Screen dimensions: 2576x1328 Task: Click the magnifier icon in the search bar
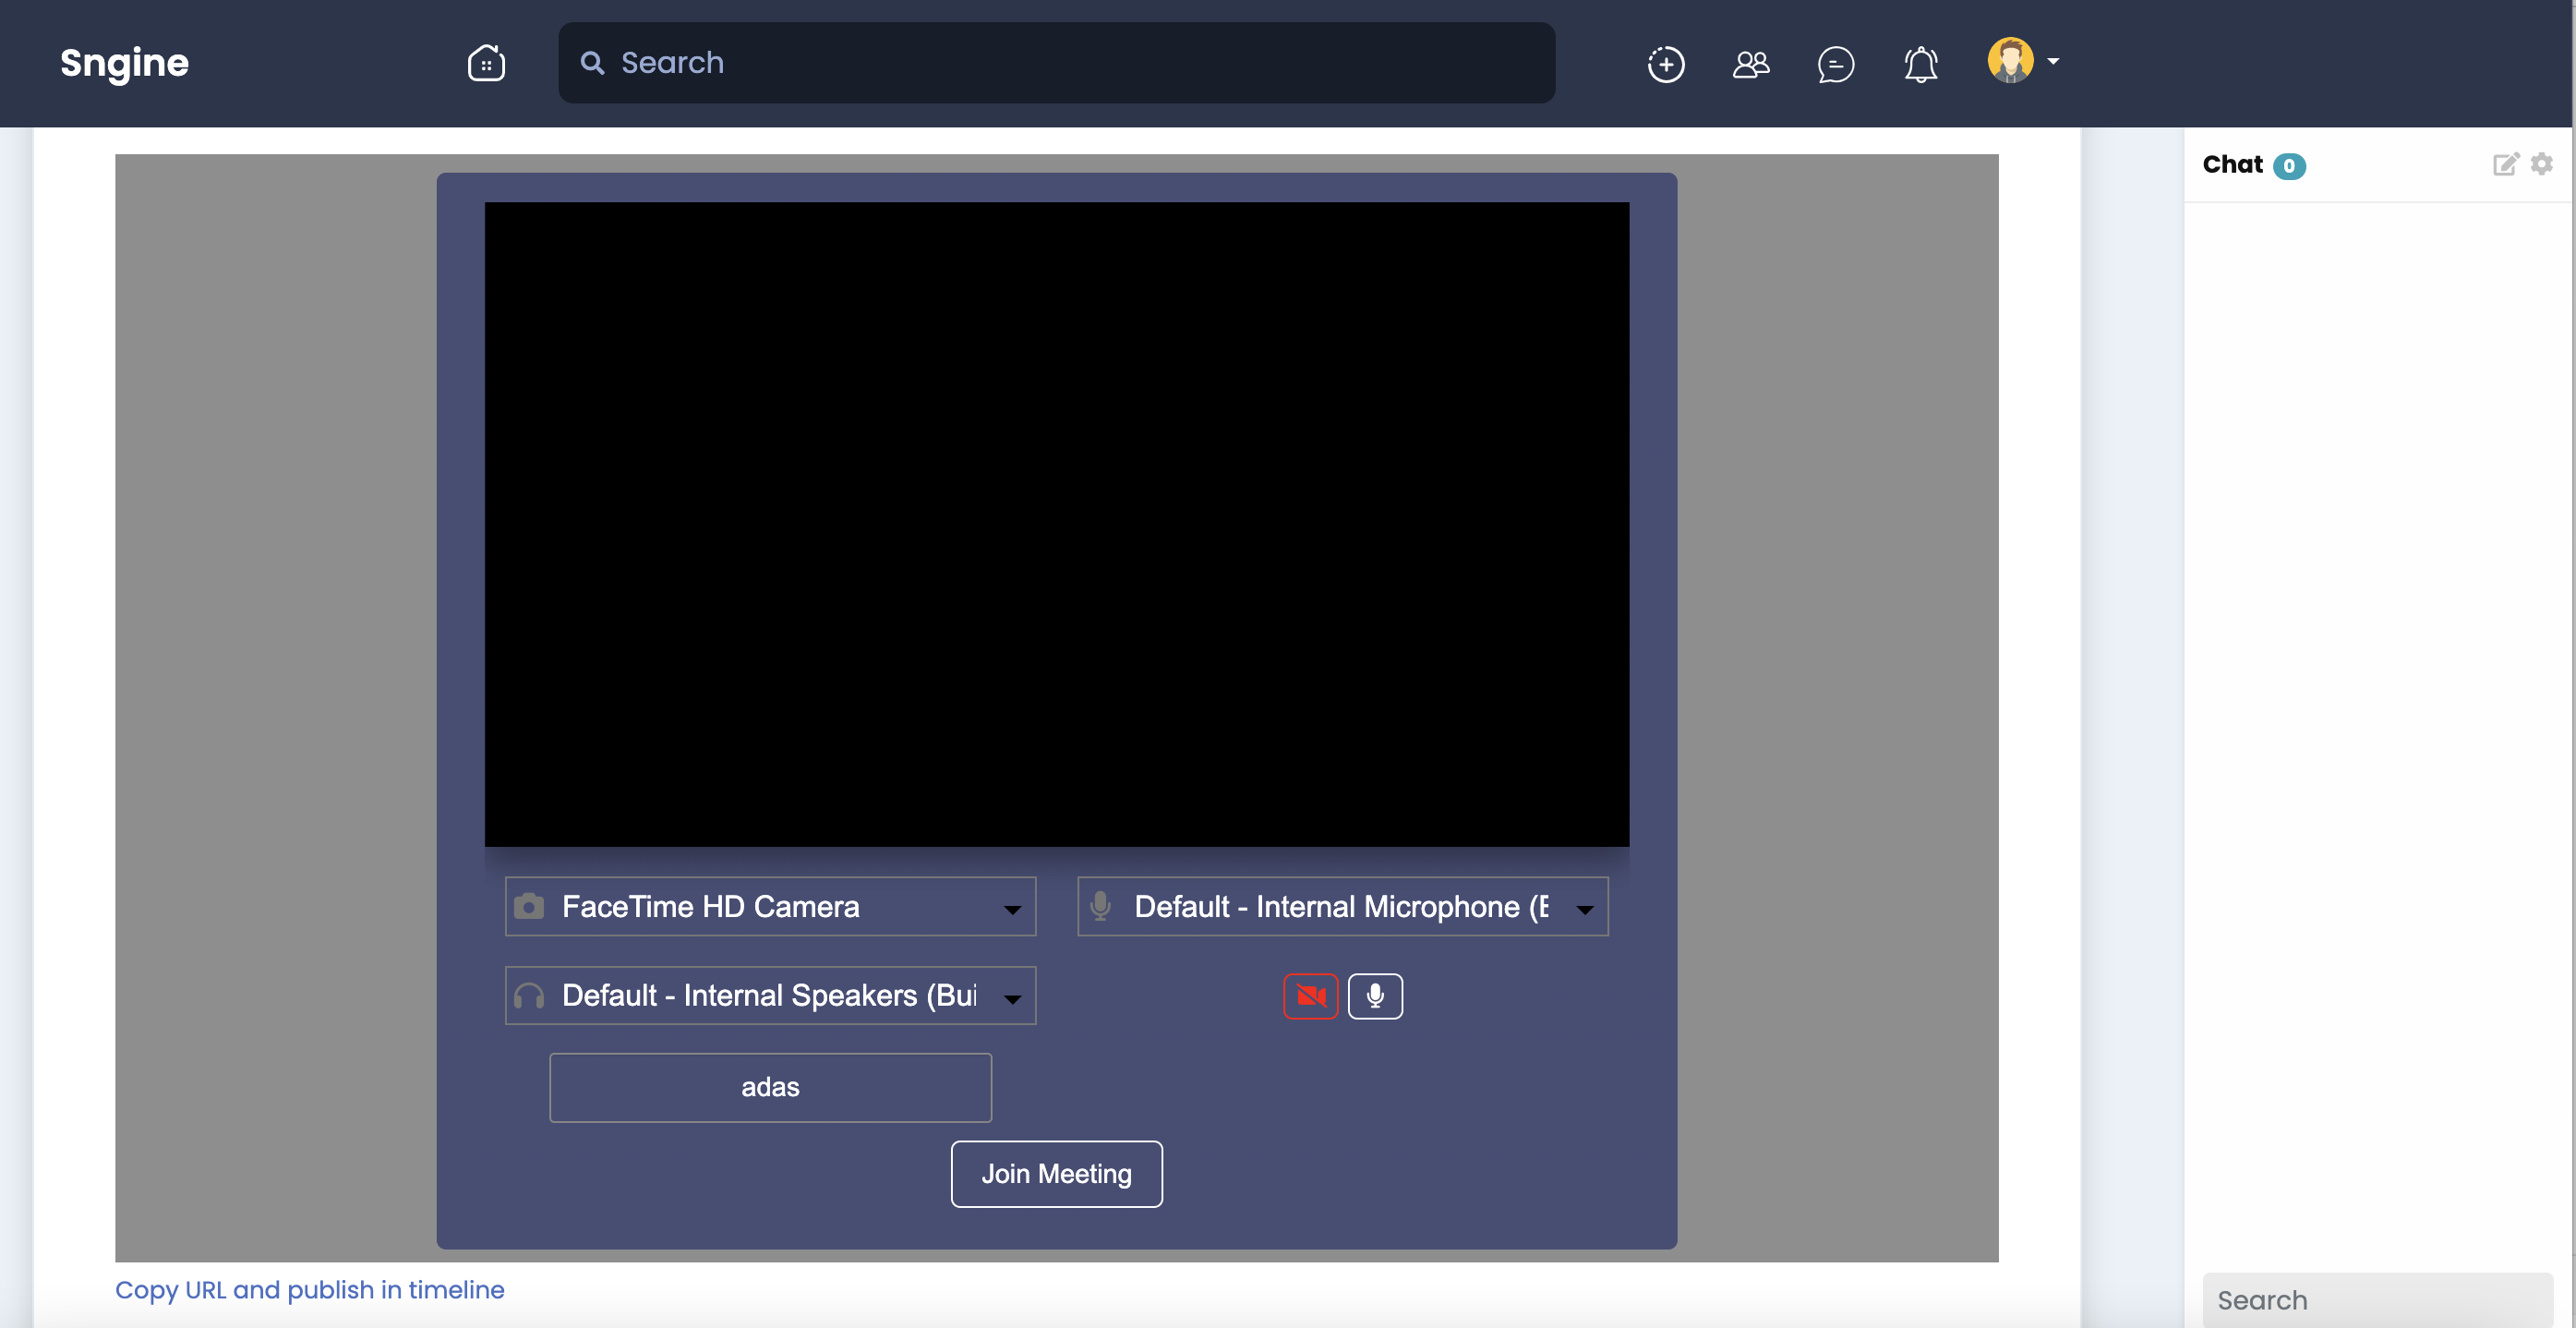coord(592,62)
